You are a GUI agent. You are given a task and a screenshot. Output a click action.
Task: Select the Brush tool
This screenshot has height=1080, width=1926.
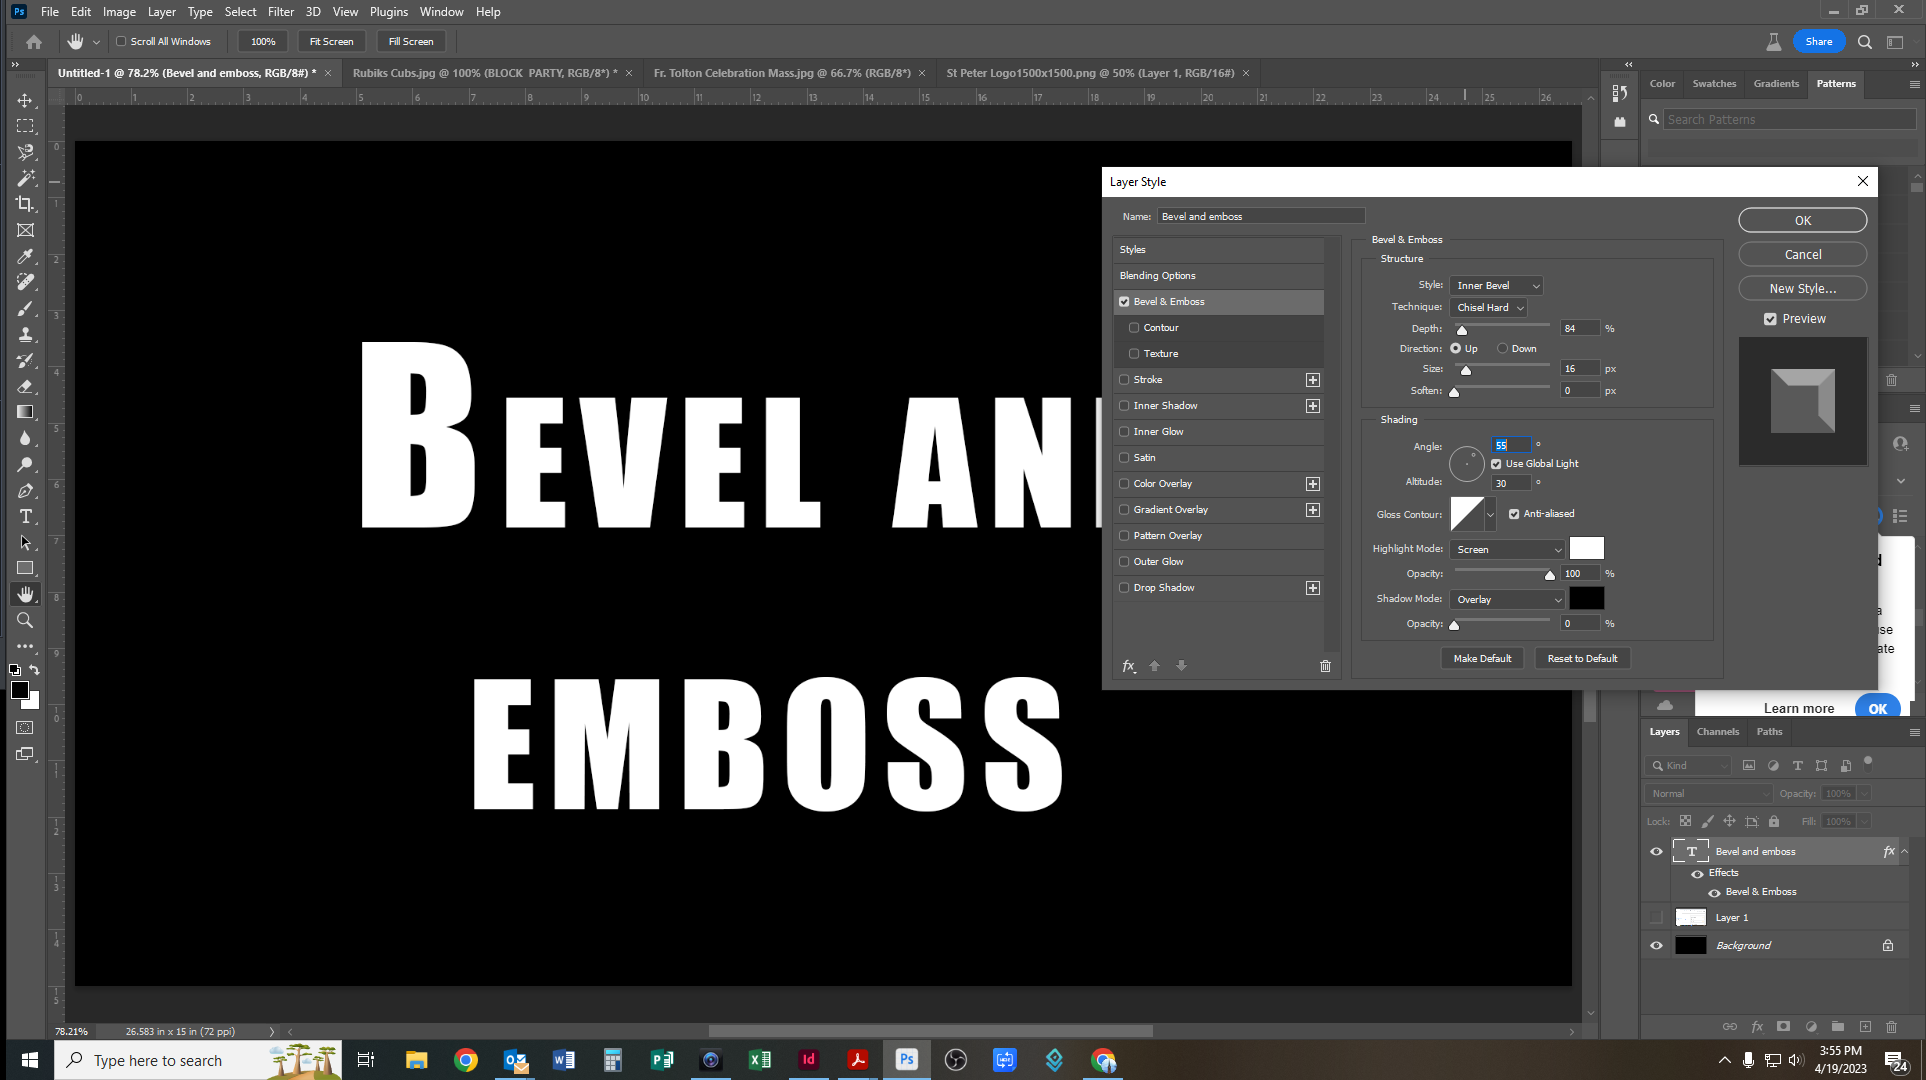25,309
